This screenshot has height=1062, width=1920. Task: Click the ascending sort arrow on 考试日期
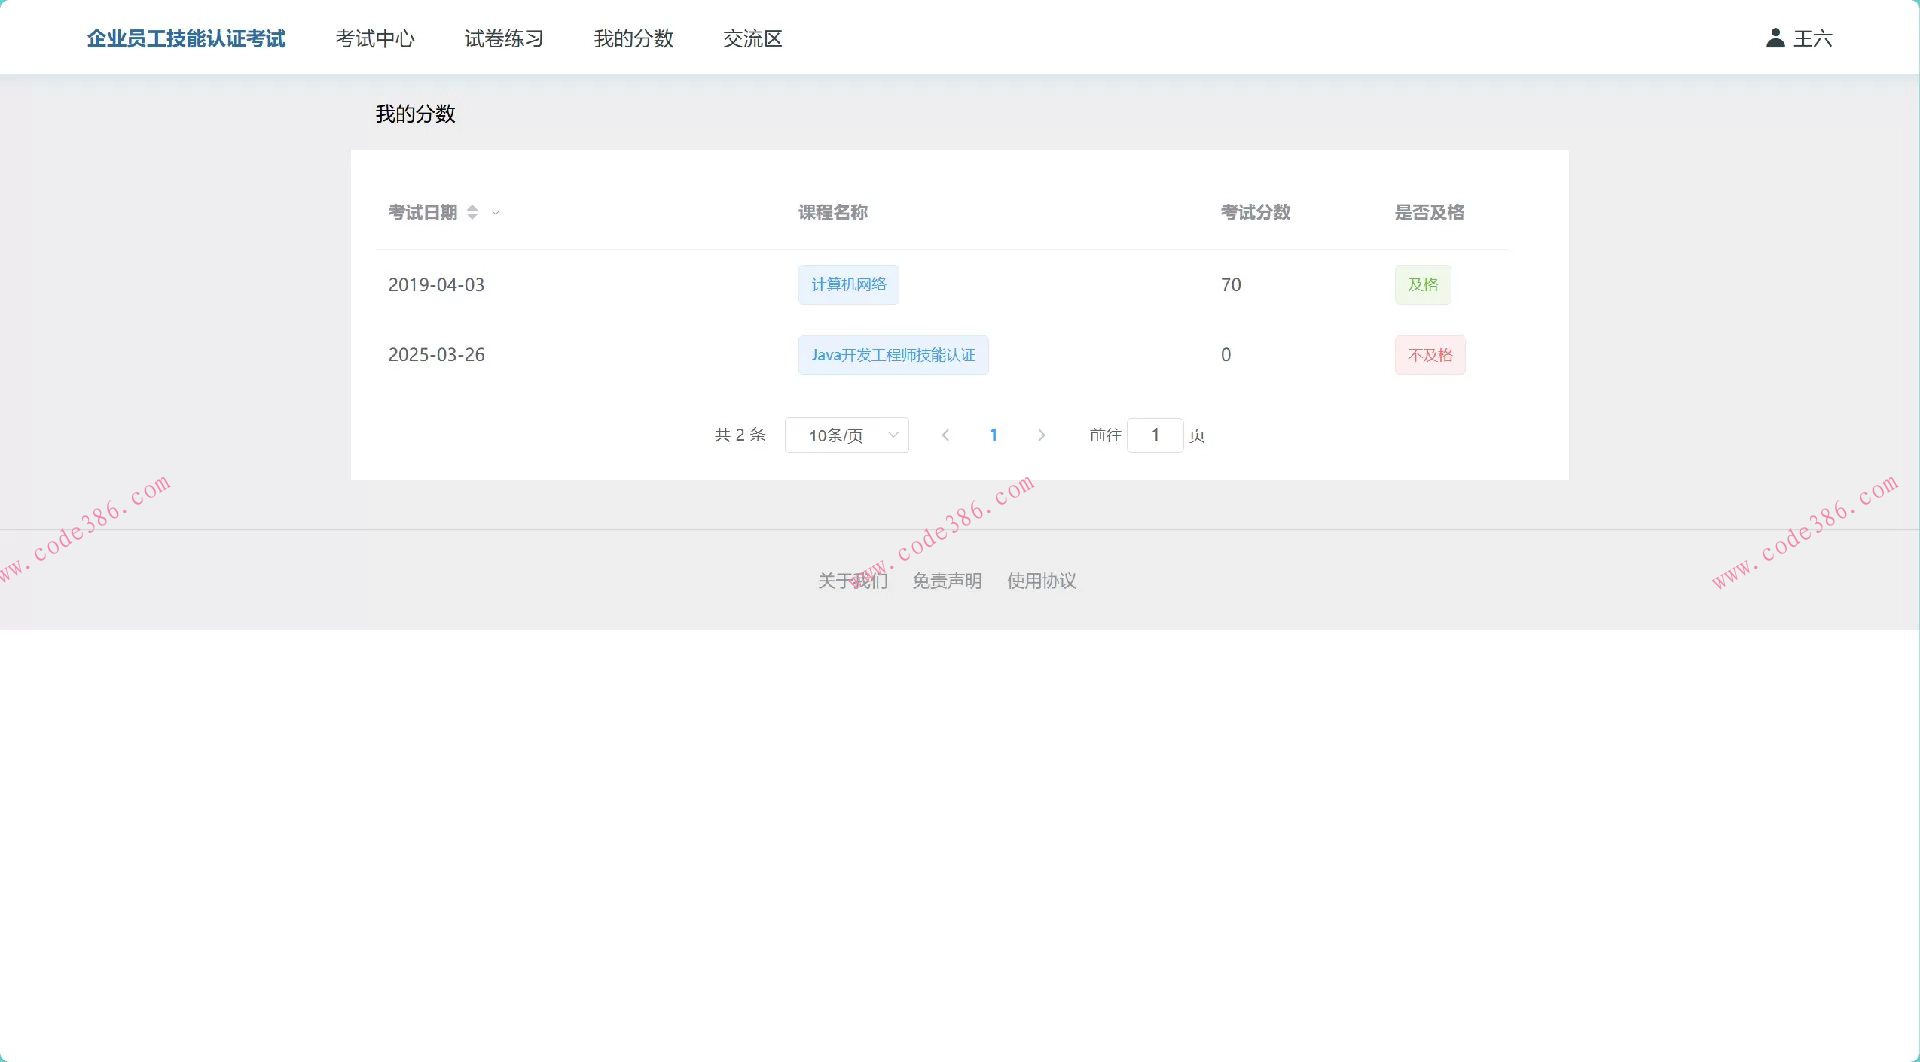472,209
